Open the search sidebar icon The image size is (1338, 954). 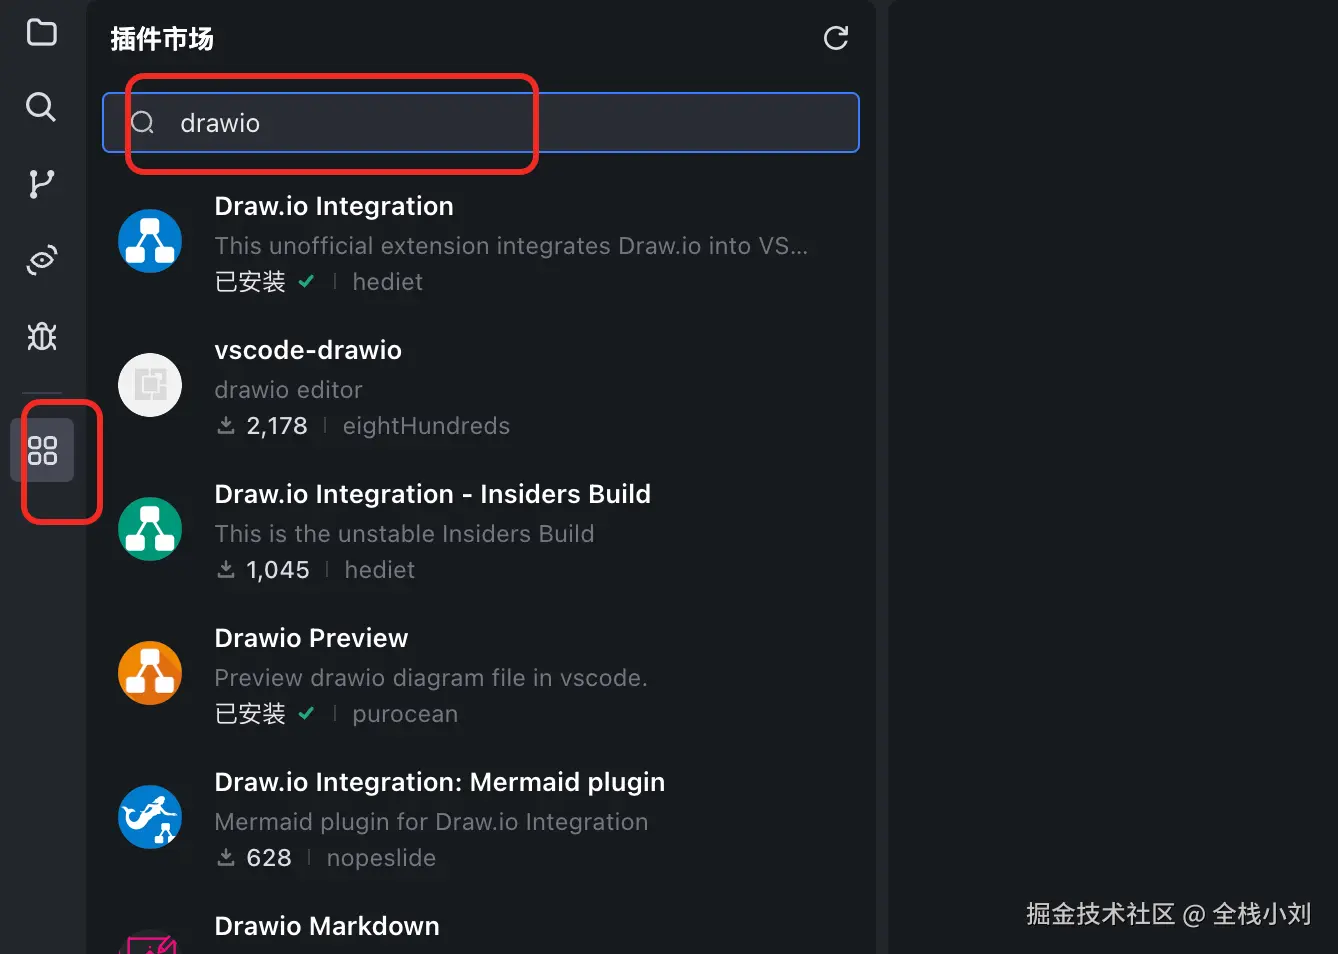click(41, 106)
